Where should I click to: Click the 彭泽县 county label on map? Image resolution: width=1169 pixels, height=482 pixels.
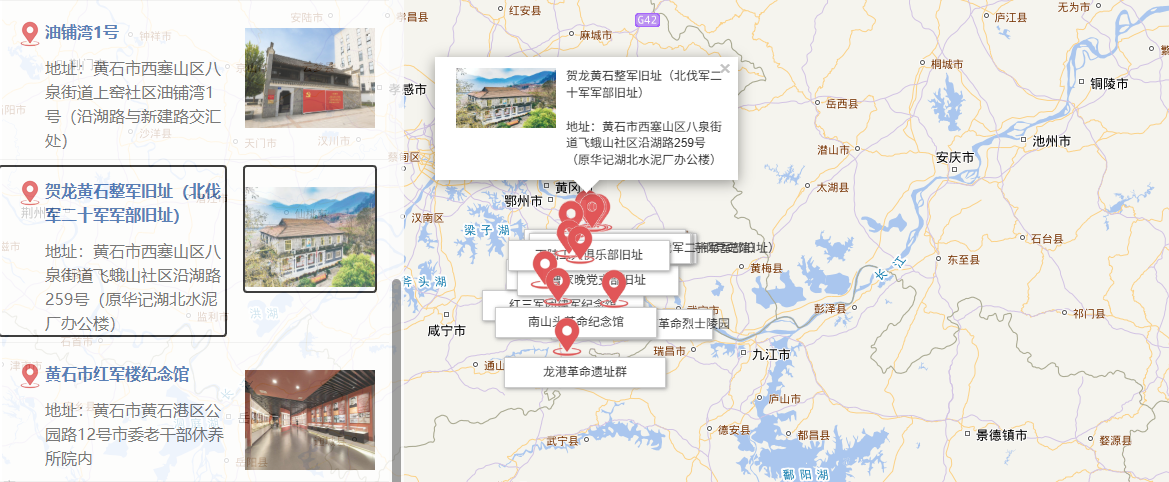(831, 308)
